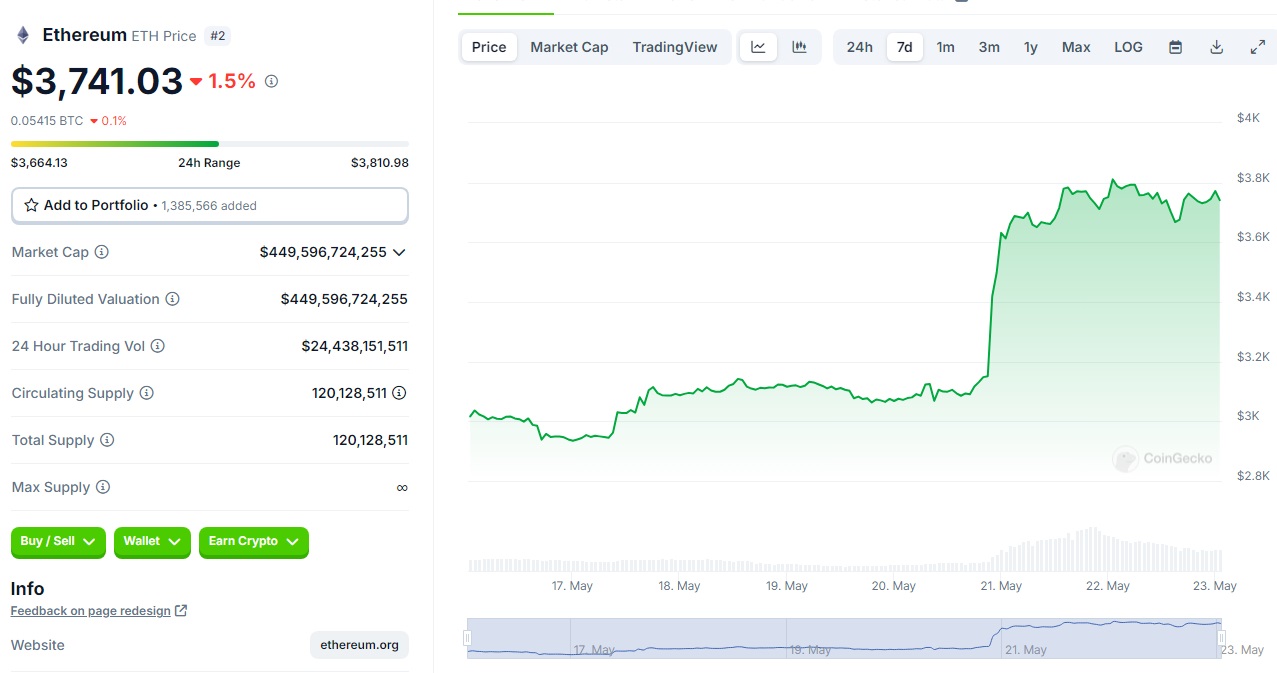Click the 21. May label on the main chart axis
Image resolution: width=1277 pixels, height=673 pixels.
click(x=1000, y=586)
